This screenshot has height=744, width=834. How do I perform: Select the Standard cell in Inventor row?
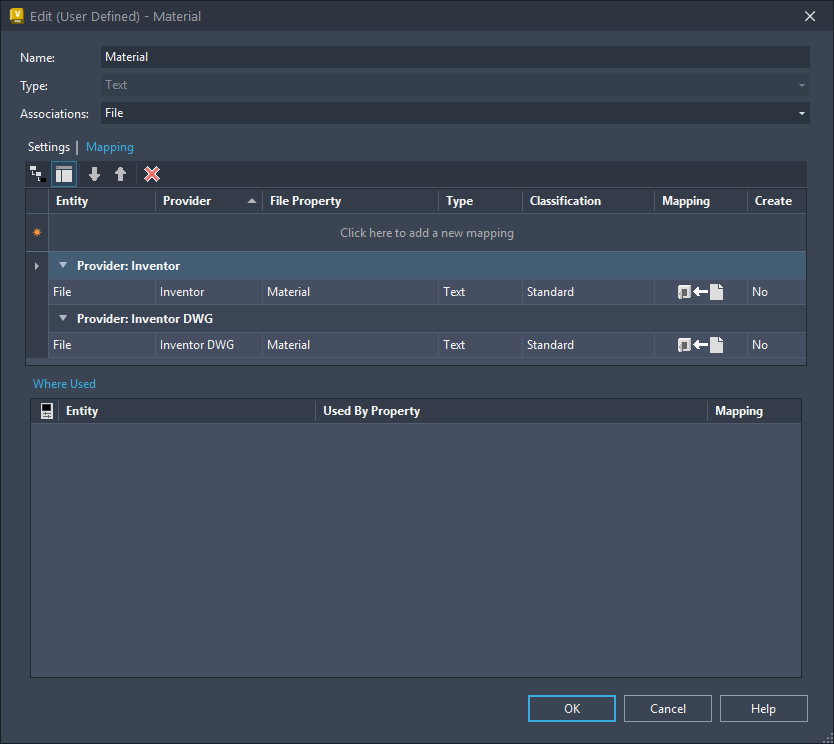[x=588, y=292]
